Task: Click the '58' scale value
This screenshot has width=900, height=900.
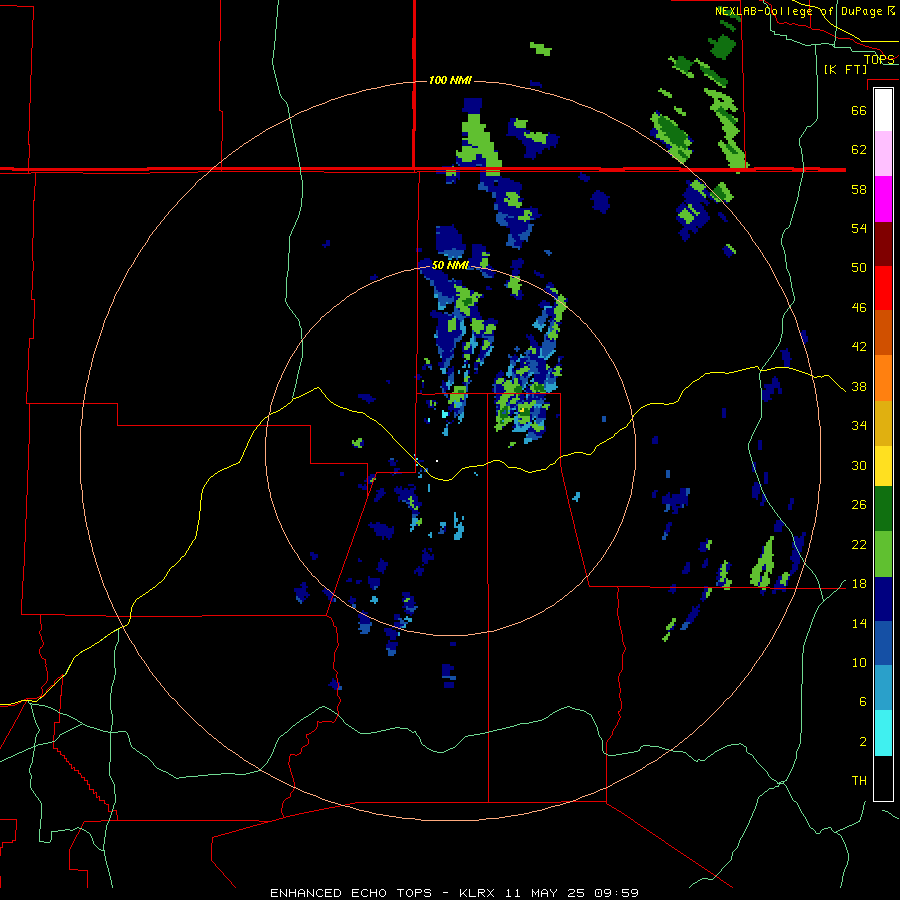Action: [859, 189]
